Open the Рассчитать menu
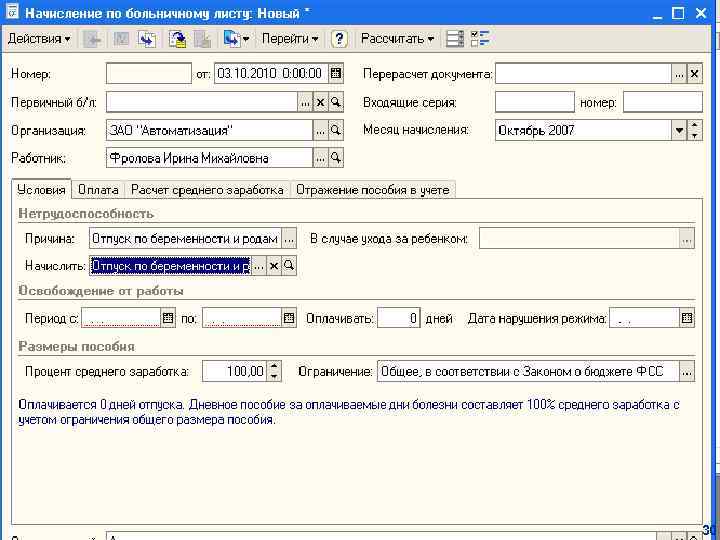720x540 pixels. tap(397, 39)
